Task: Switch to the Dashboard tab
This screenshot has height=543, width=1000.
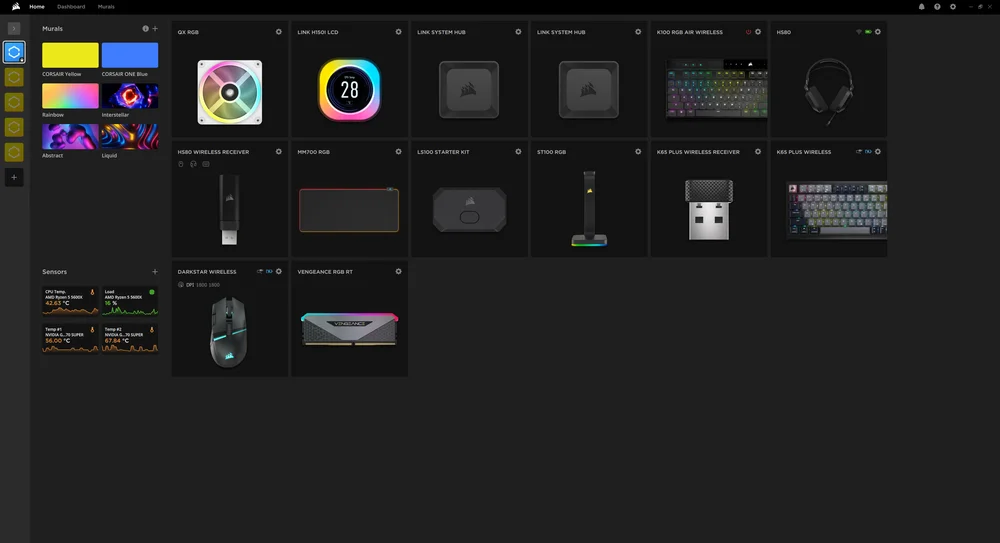Action: coord(71,7)
